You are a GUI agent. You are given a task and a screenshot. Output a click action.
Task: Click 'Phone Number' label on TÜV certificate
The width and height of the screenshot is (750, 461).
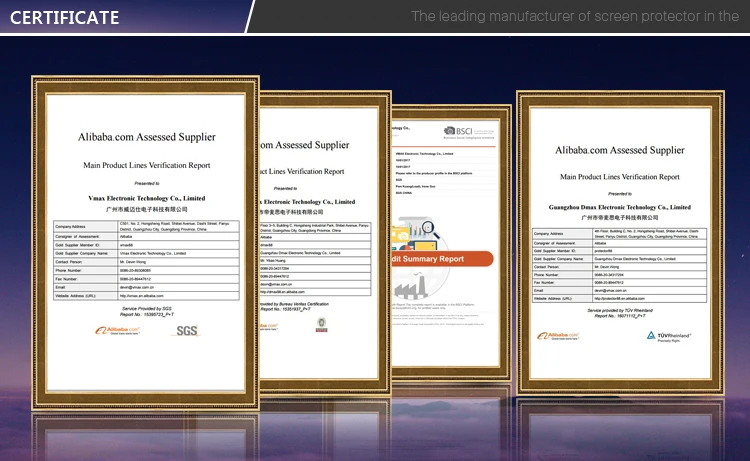pos(546,275)
